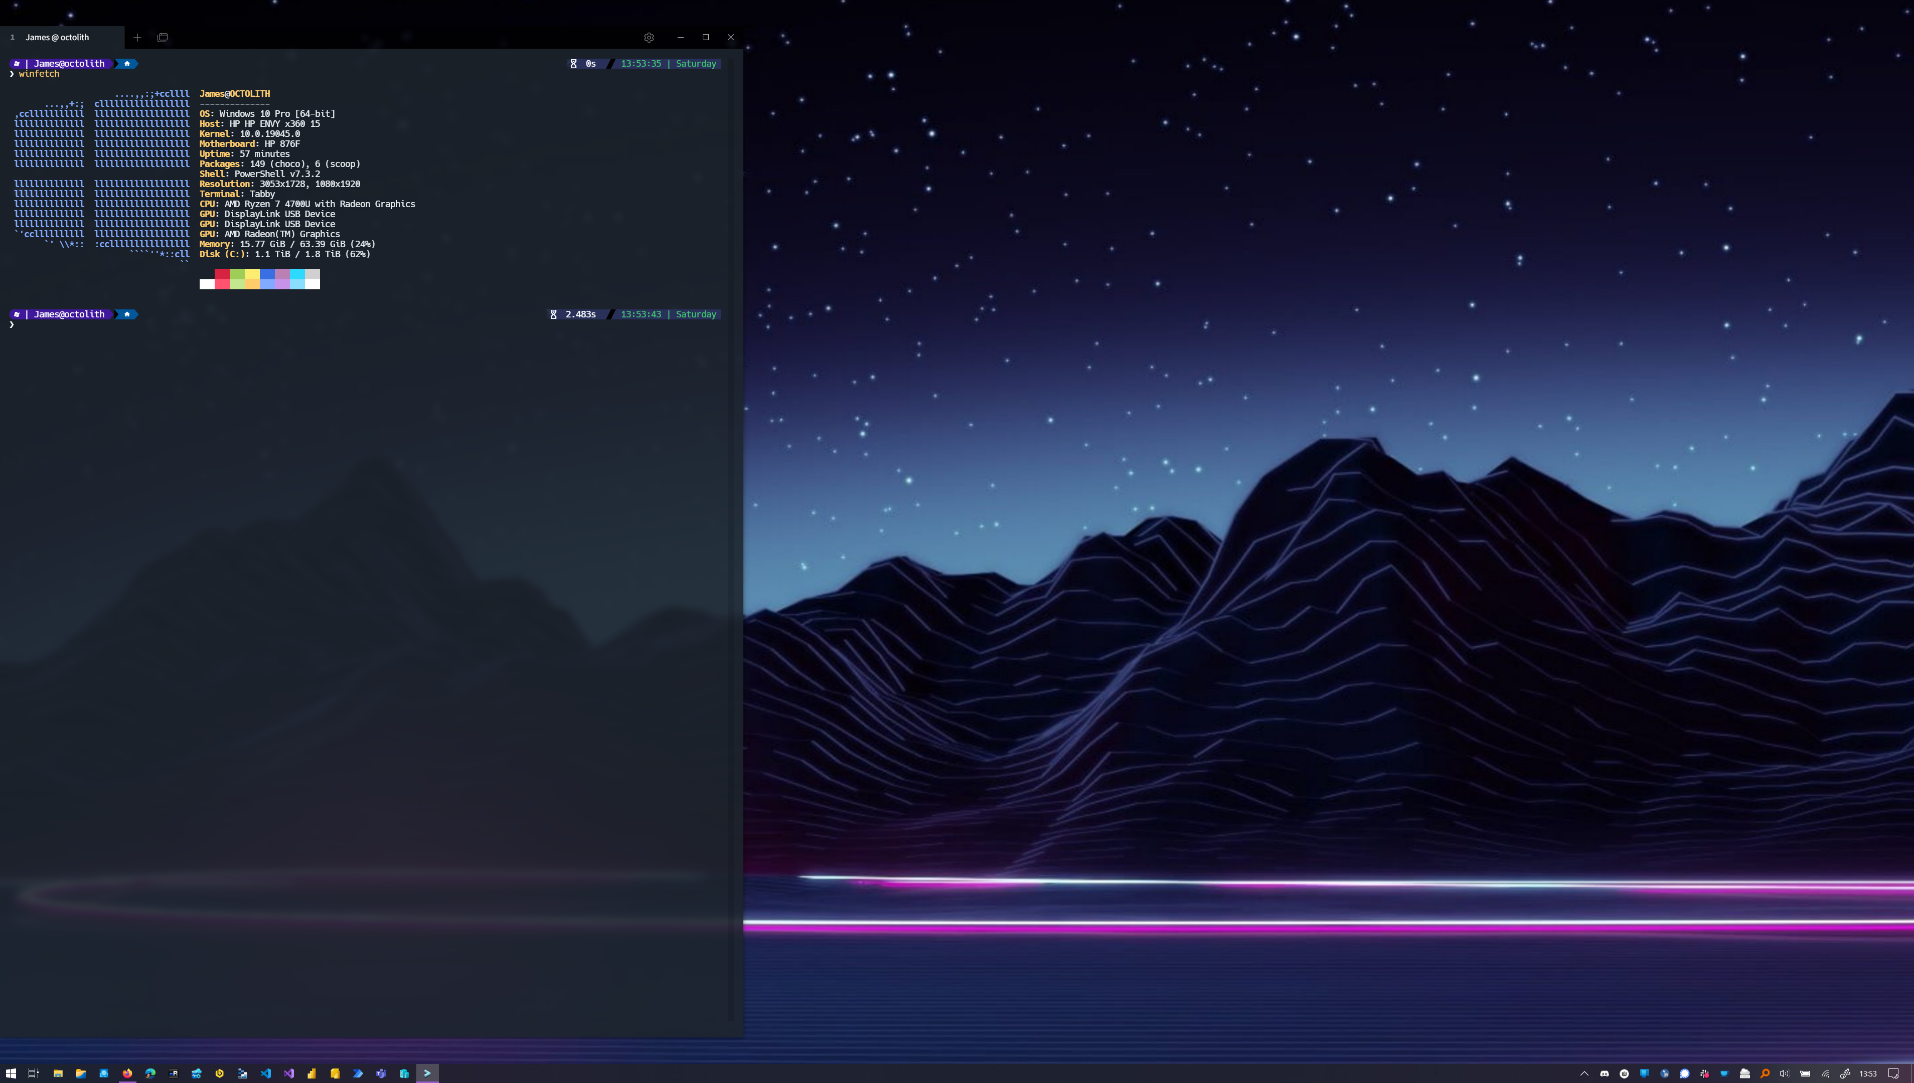Open Signal from the system tray
This screenshot has height=1083, width=1914.
(x=1684, y=1074)
